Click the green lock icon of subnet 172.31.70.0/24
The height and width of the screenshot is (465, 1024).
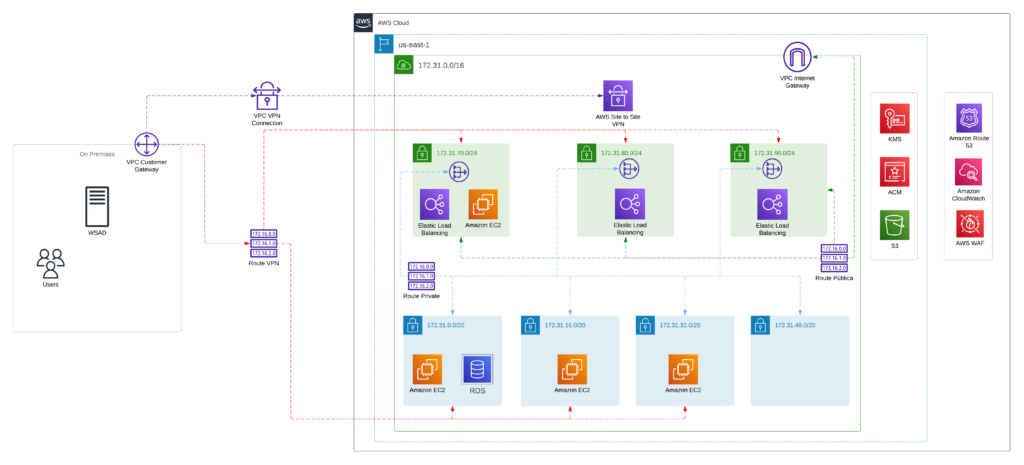[422, 153]
